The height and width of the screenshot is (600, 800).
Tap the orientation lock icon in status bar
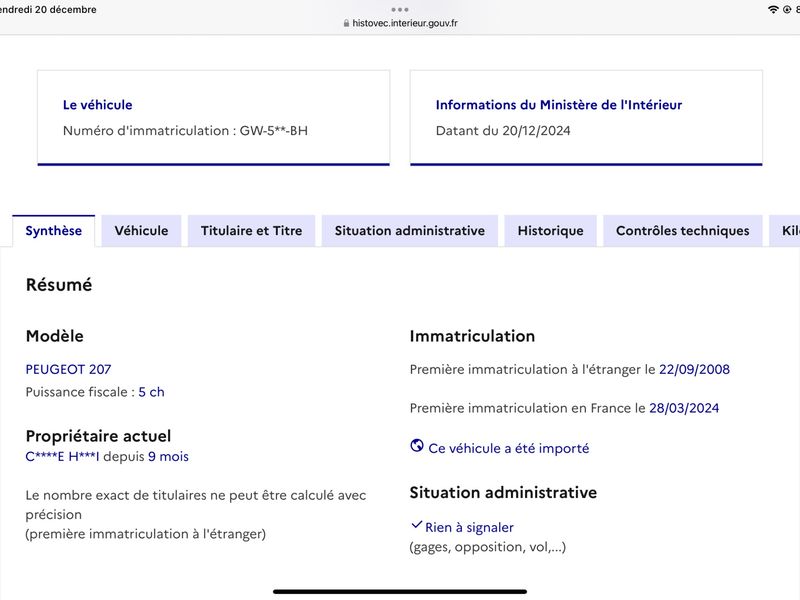787,10
